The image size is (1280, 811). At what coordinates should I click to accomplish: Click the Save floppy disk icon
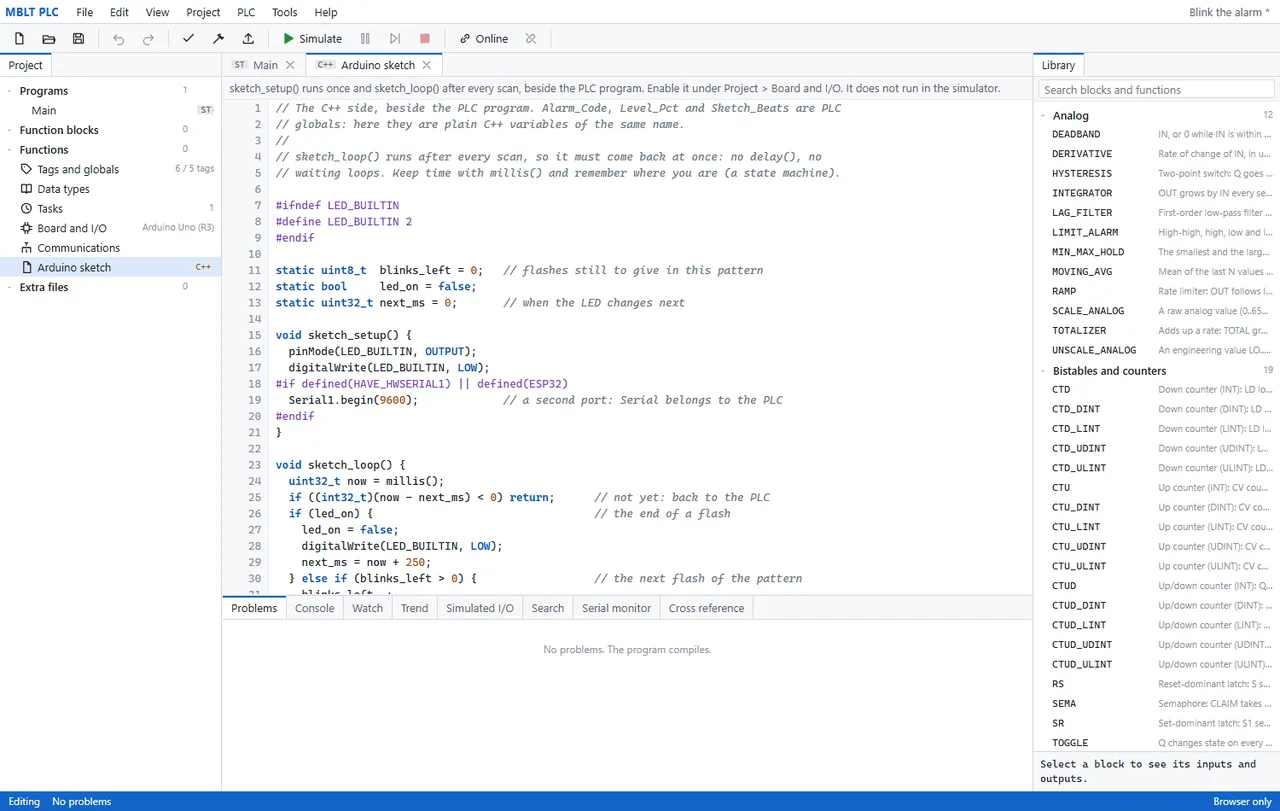click(x=79, y=39)
